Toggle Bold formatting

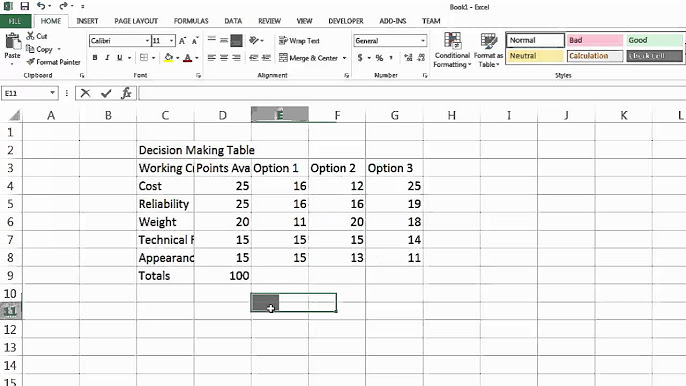click(x=95, y=58)
